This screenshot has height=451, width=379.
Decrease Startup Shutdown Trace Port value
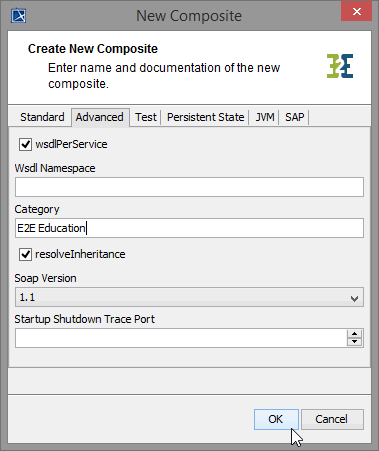[354, 342]
